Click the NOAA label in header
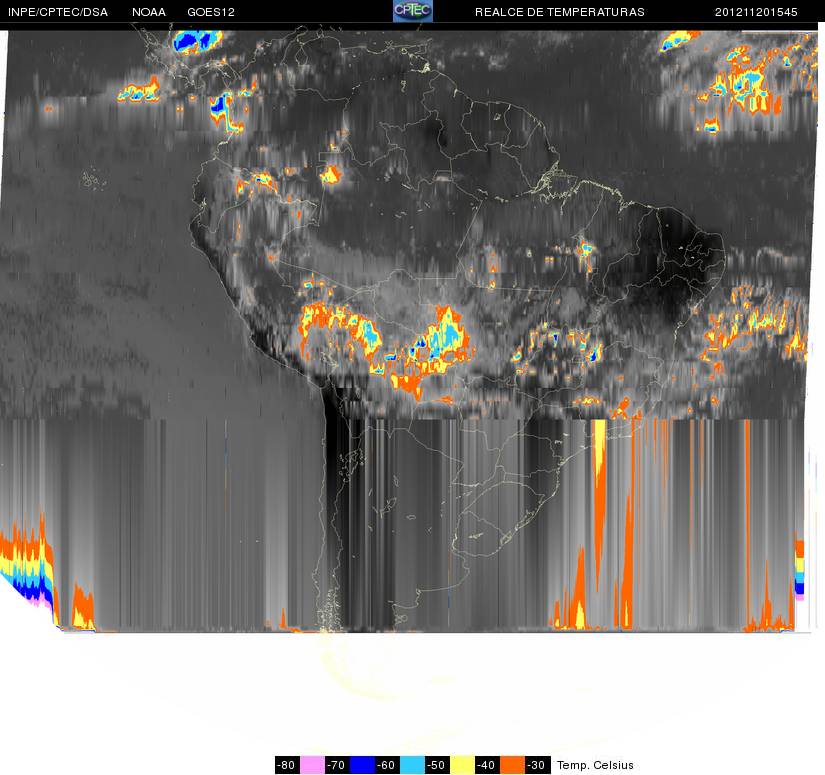Screen dimensions: 825x775 (x=149, y=12)
